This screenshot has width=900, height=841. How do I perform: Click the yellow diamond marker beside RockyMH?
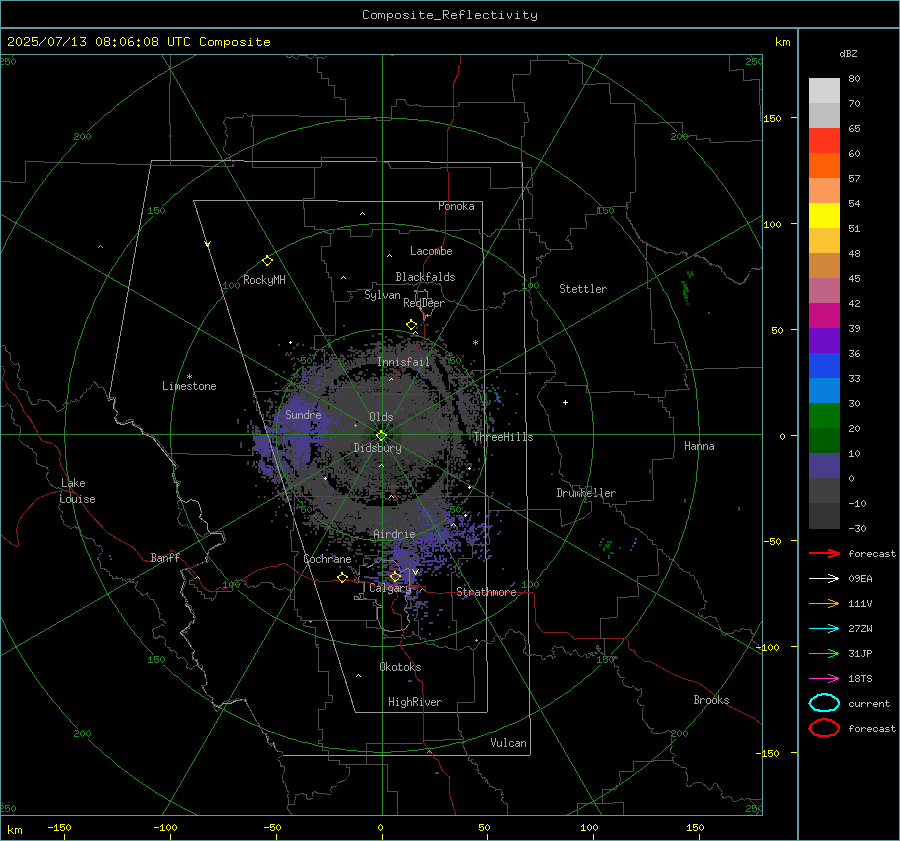click(x=267, y=261)
